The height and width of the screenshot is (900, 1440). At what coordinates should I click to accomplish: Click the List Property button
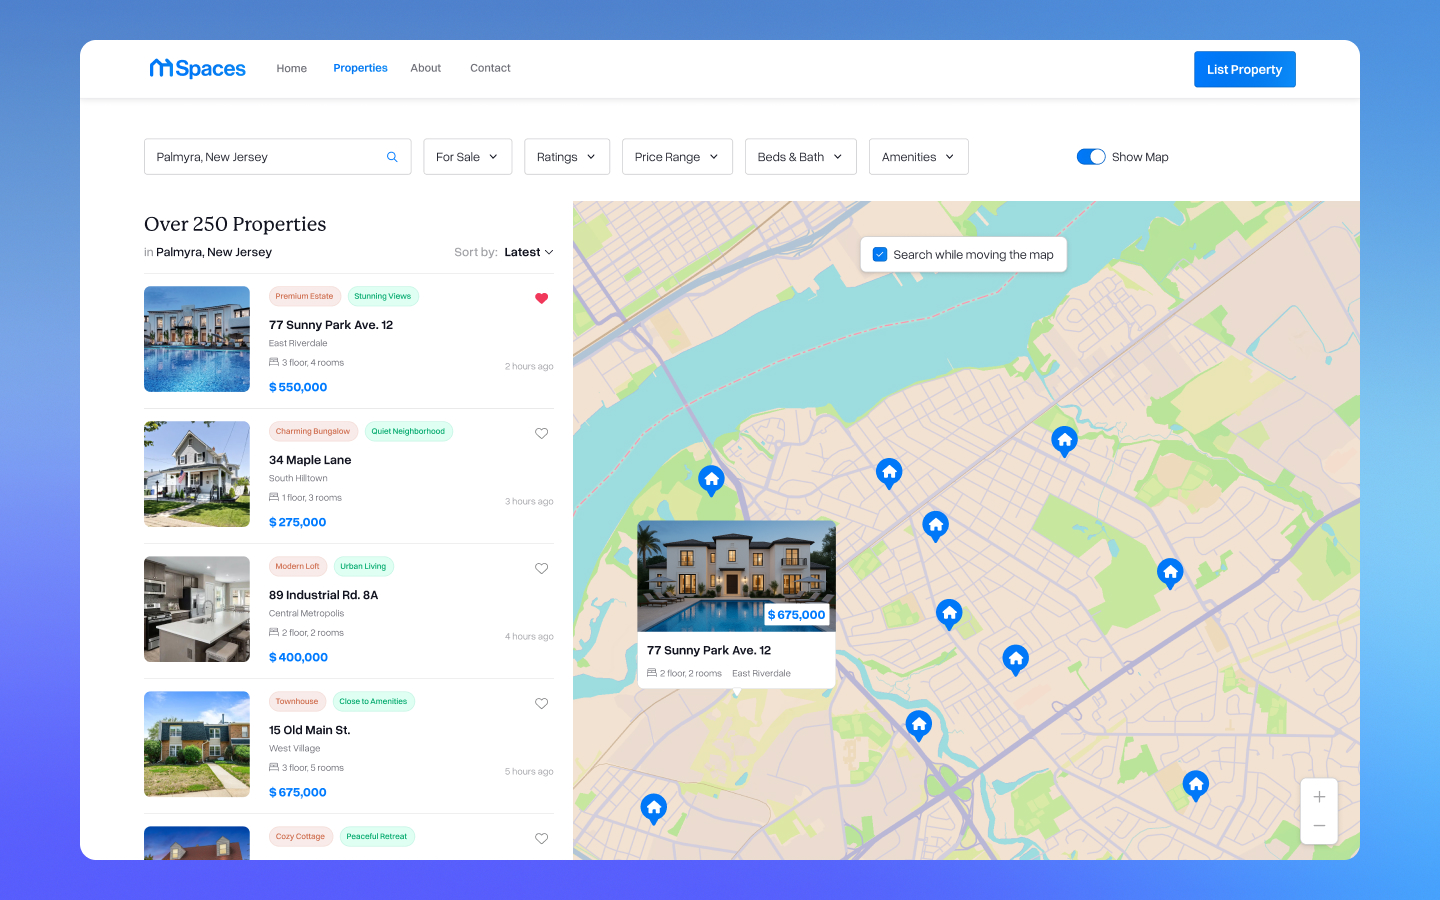(1244, 69)
